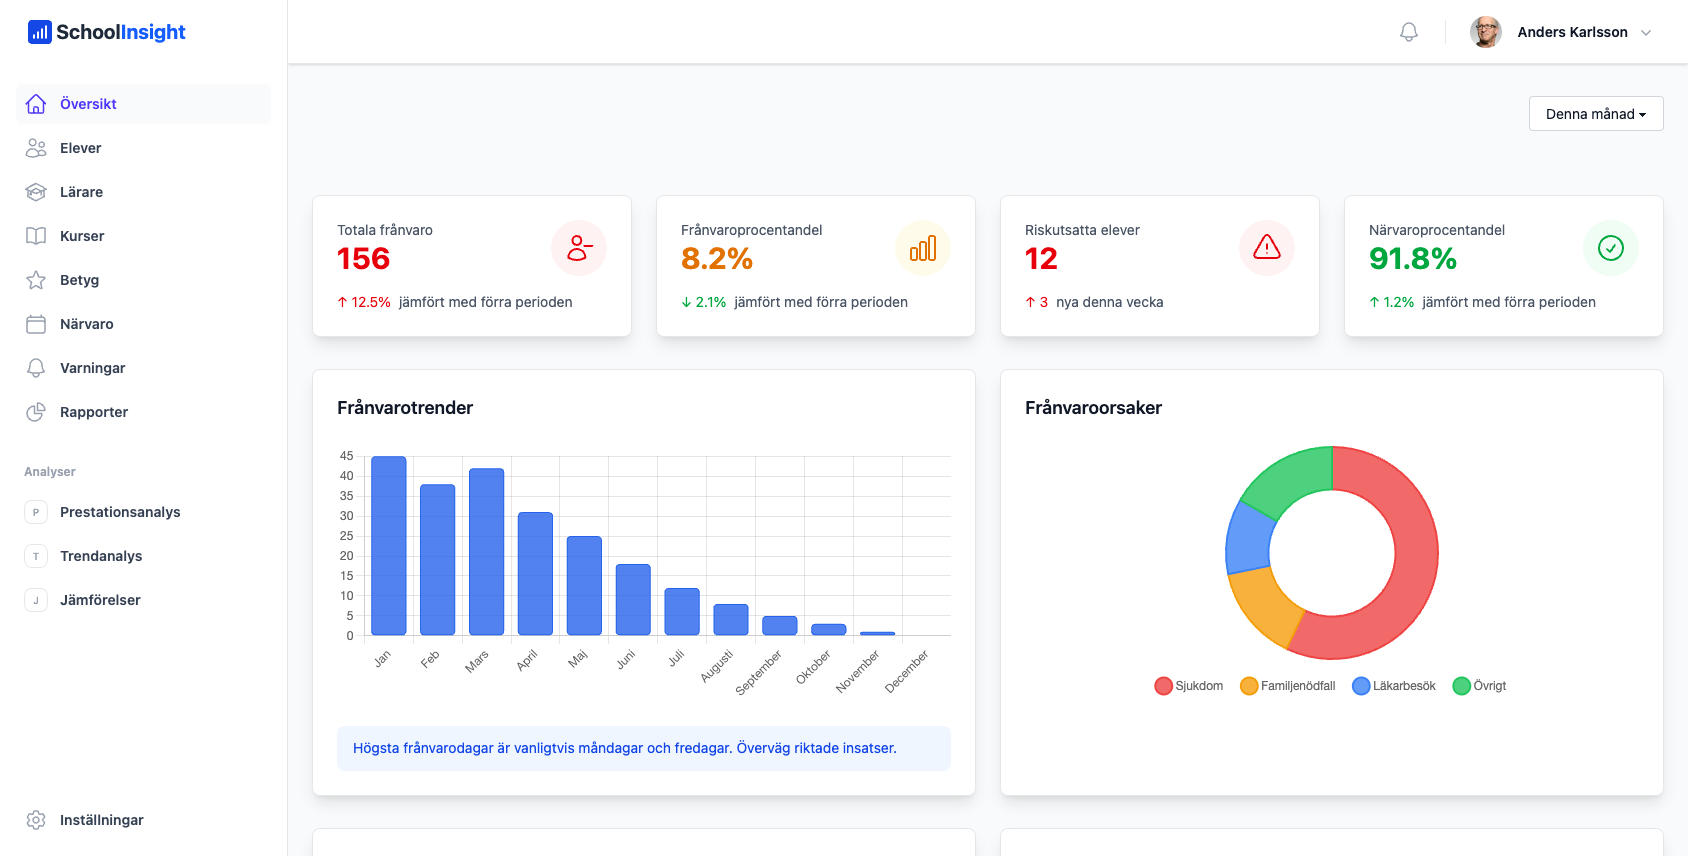Click the user-minus icon on Totala frånvaro
The width and height of the screenshot is (1688, 856).
click(x=579, y=248)
